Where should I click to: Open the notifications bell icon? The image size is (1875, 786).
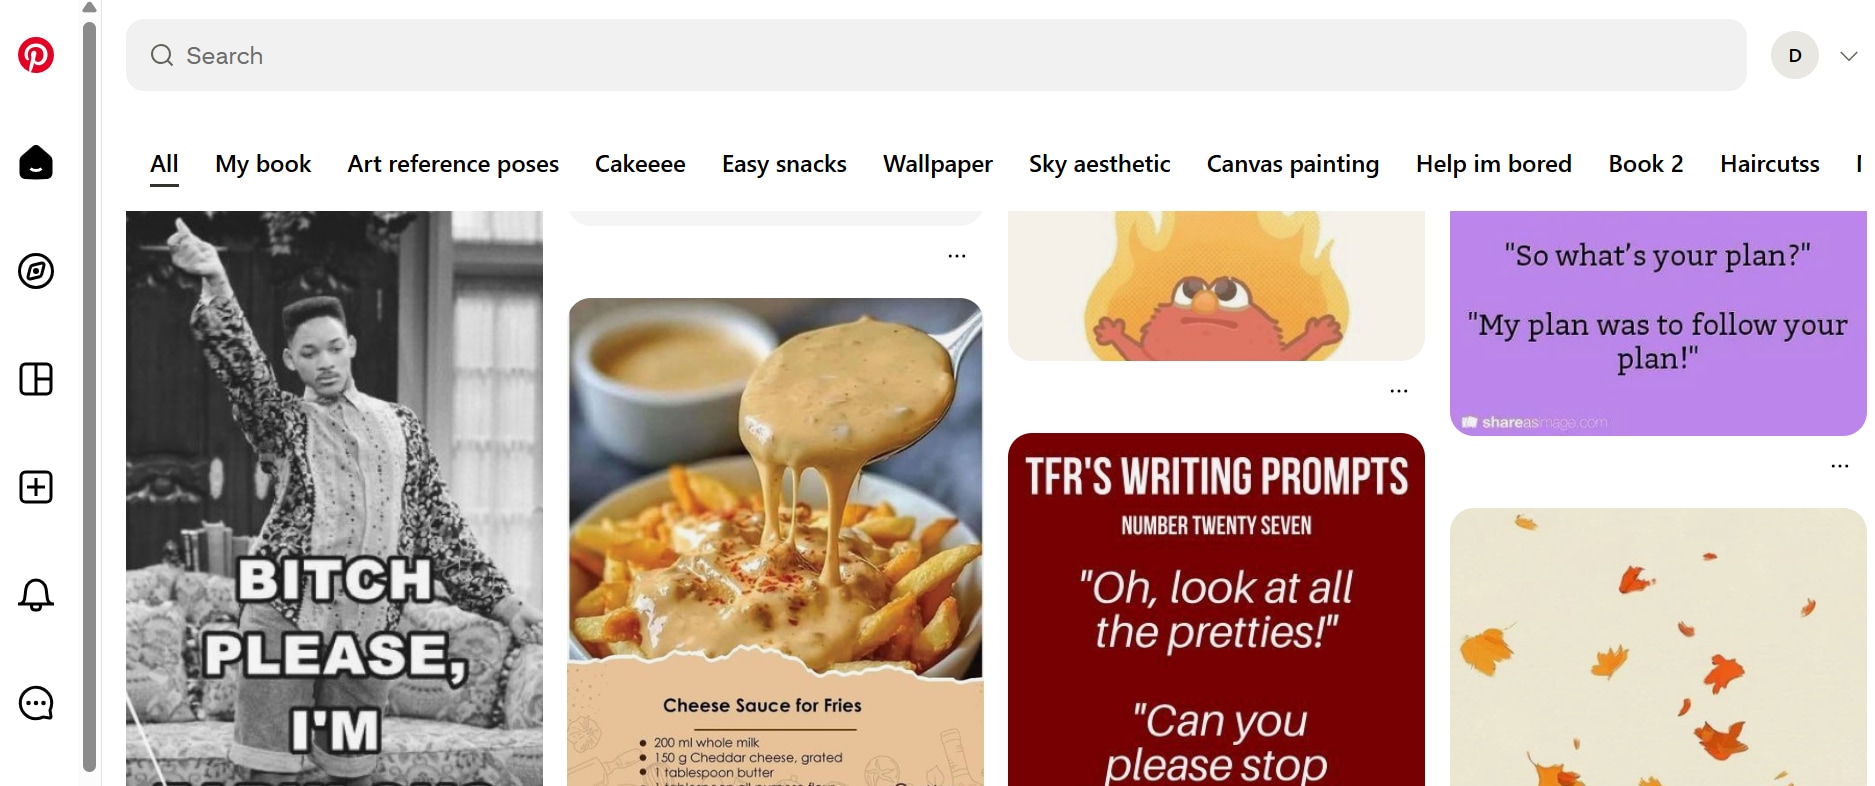[36, 595]
